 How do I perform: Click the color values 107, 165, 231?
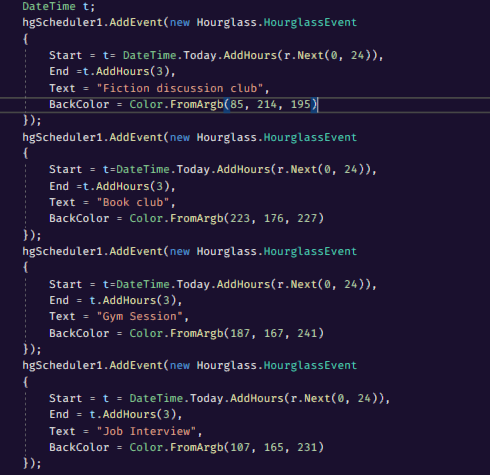click(273, 447)
